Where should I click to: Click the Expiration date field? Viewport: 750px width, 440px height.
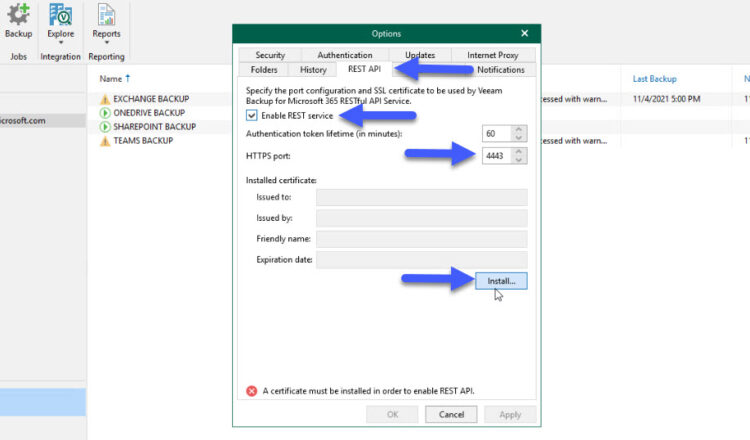[x=421, y=260]
